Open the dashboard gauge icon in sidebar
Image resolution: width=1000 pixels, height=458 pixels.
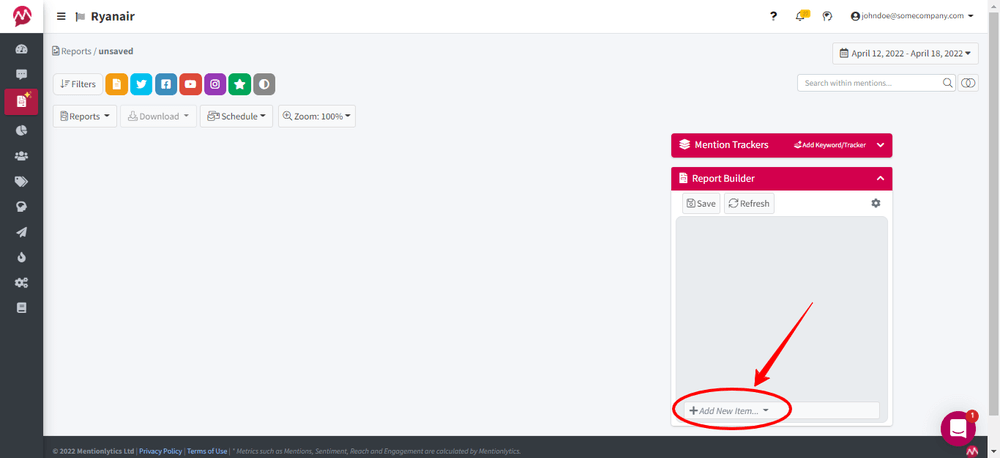click(x=22, y=50)
